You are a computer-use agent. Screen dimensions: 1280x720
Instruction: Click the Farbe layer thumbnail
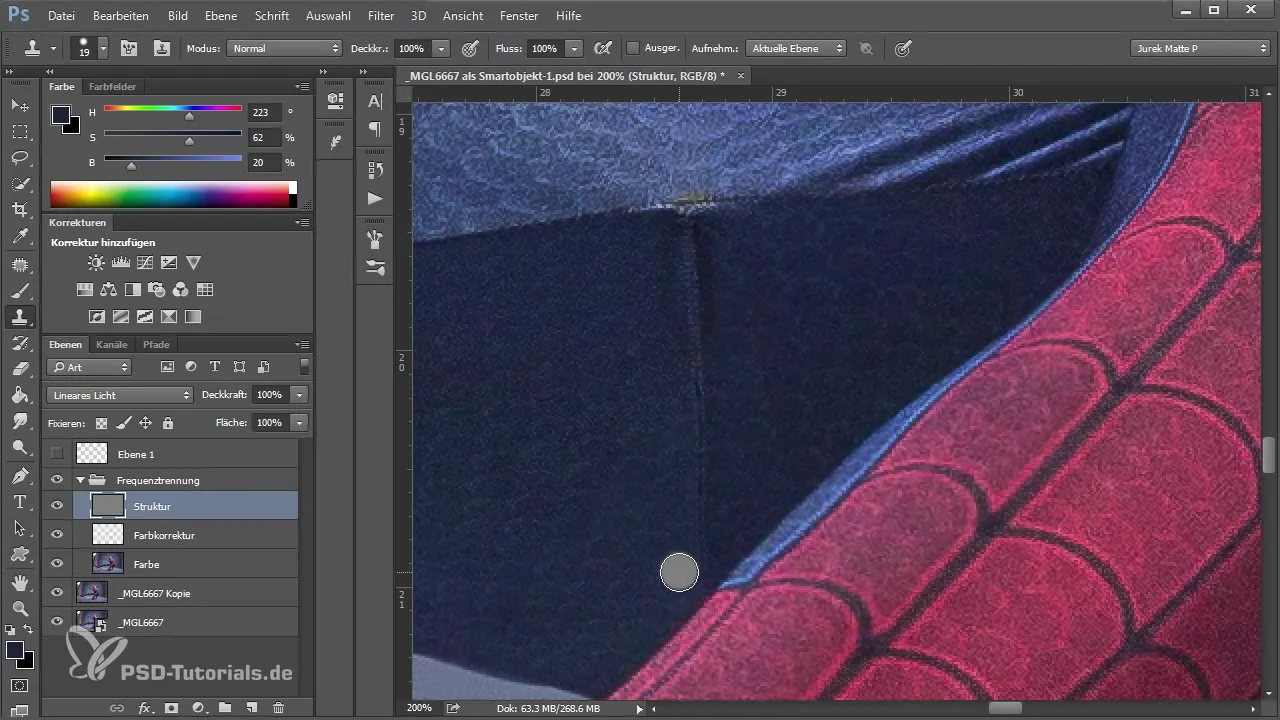point(107,564)
